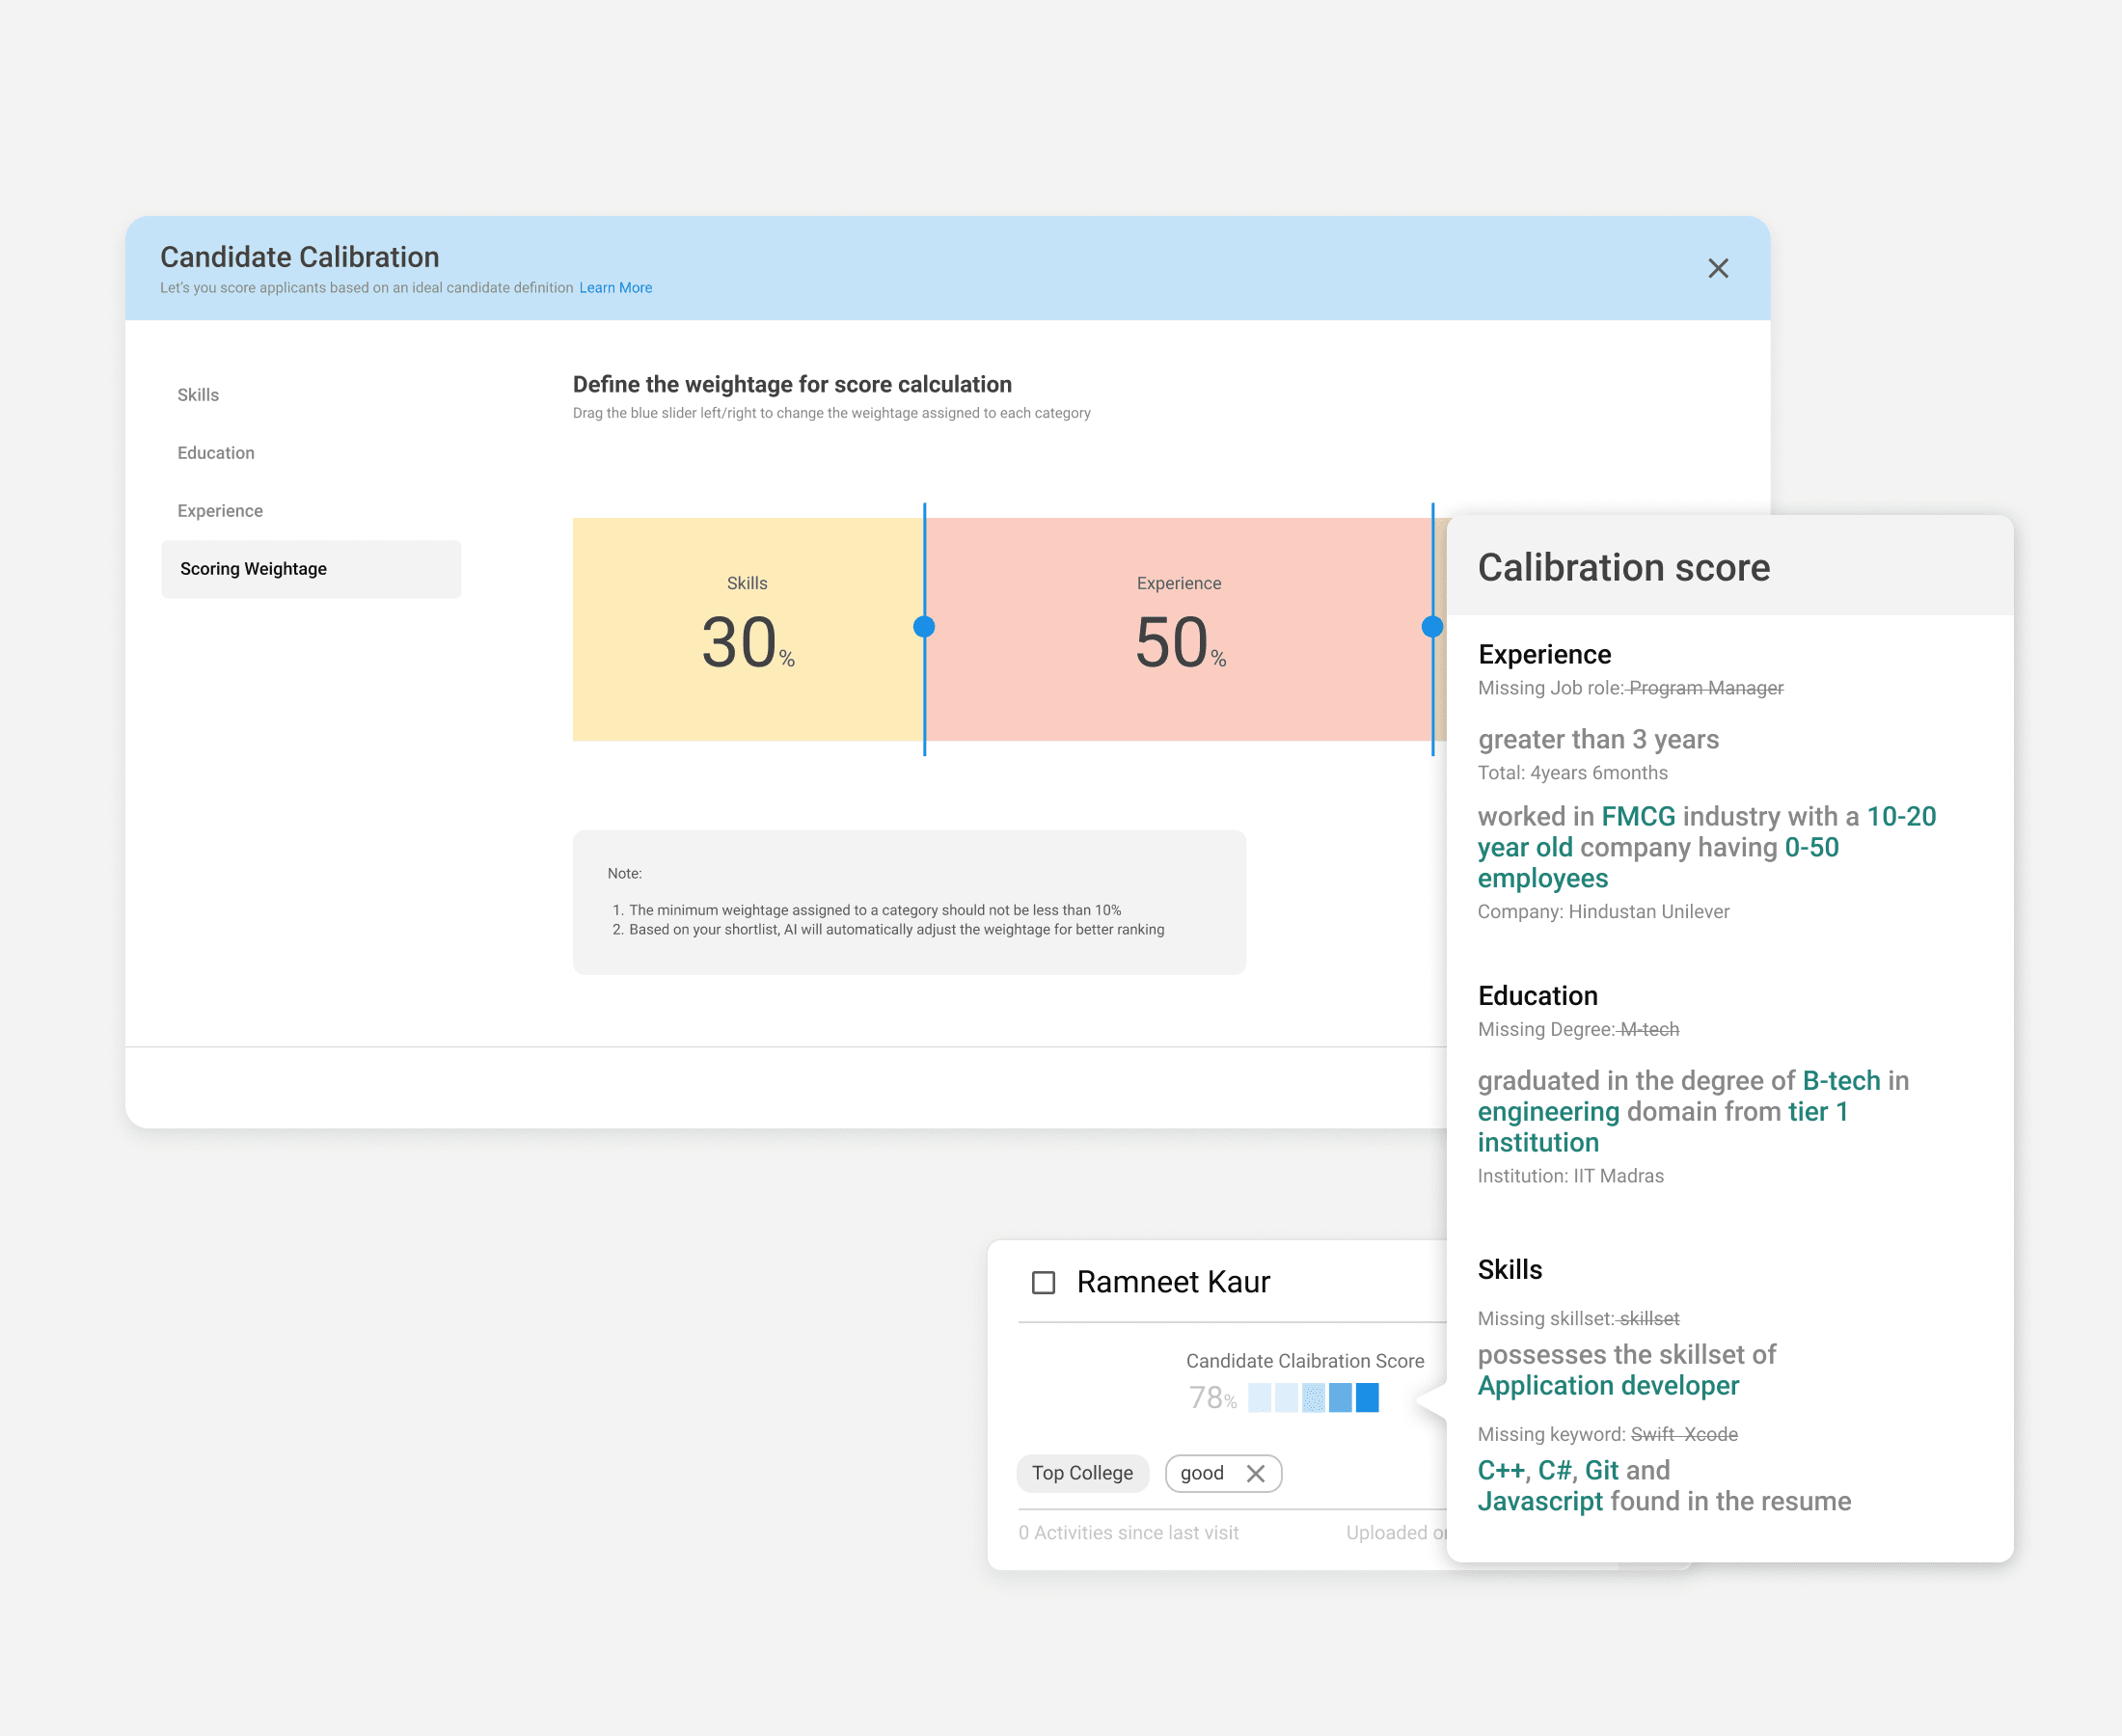2122x1736 pixels.
Task: Switch to the Skills sidebar section
Action: [198, 394]
